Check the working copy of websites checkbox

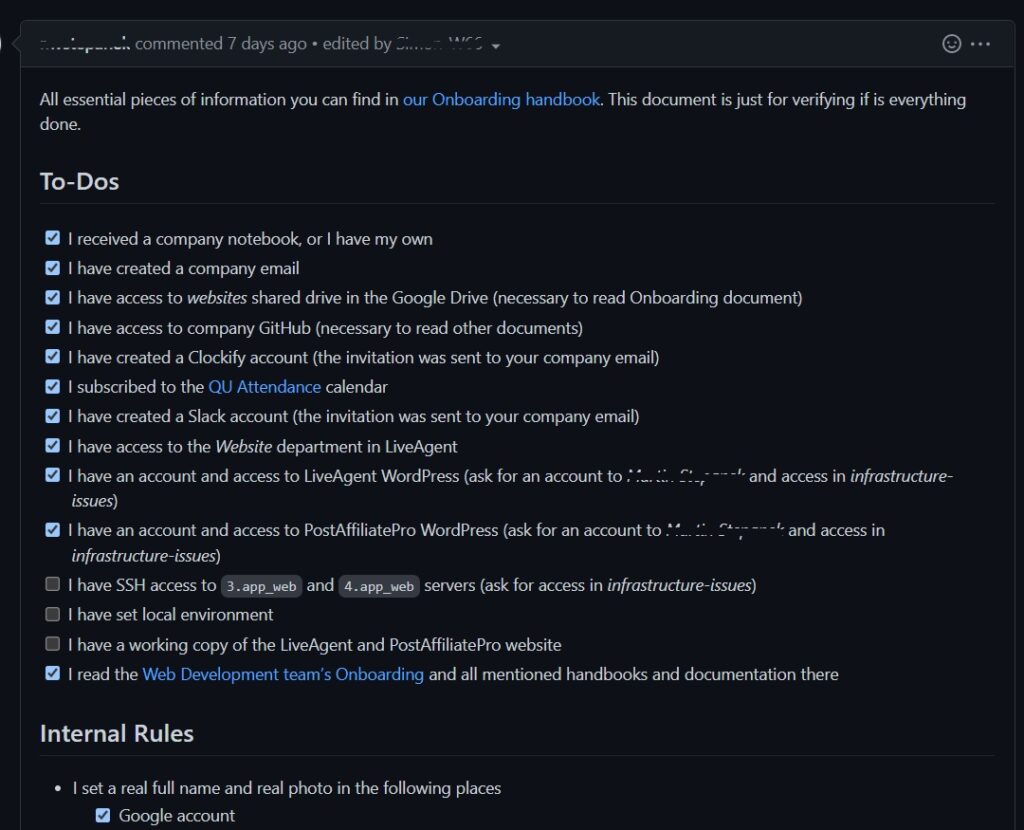click(x=52, y=644)
